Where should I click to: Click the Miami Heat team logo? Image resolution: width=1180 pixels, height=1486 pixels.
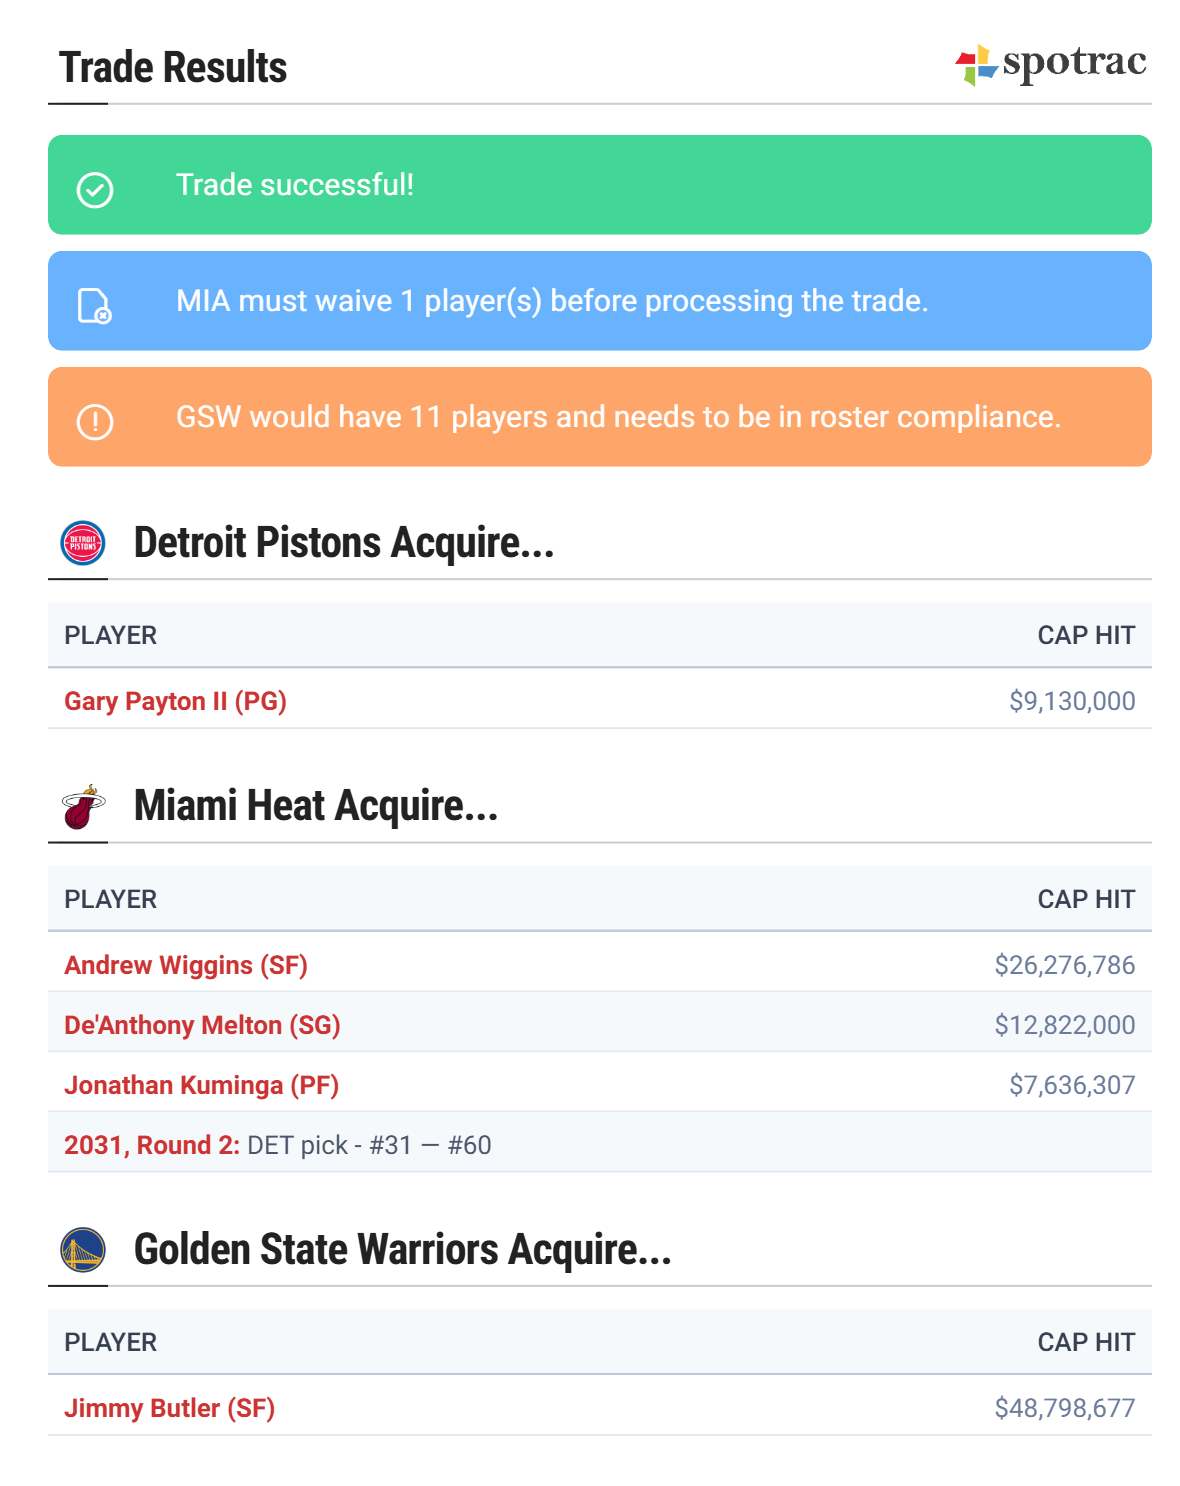83,807
